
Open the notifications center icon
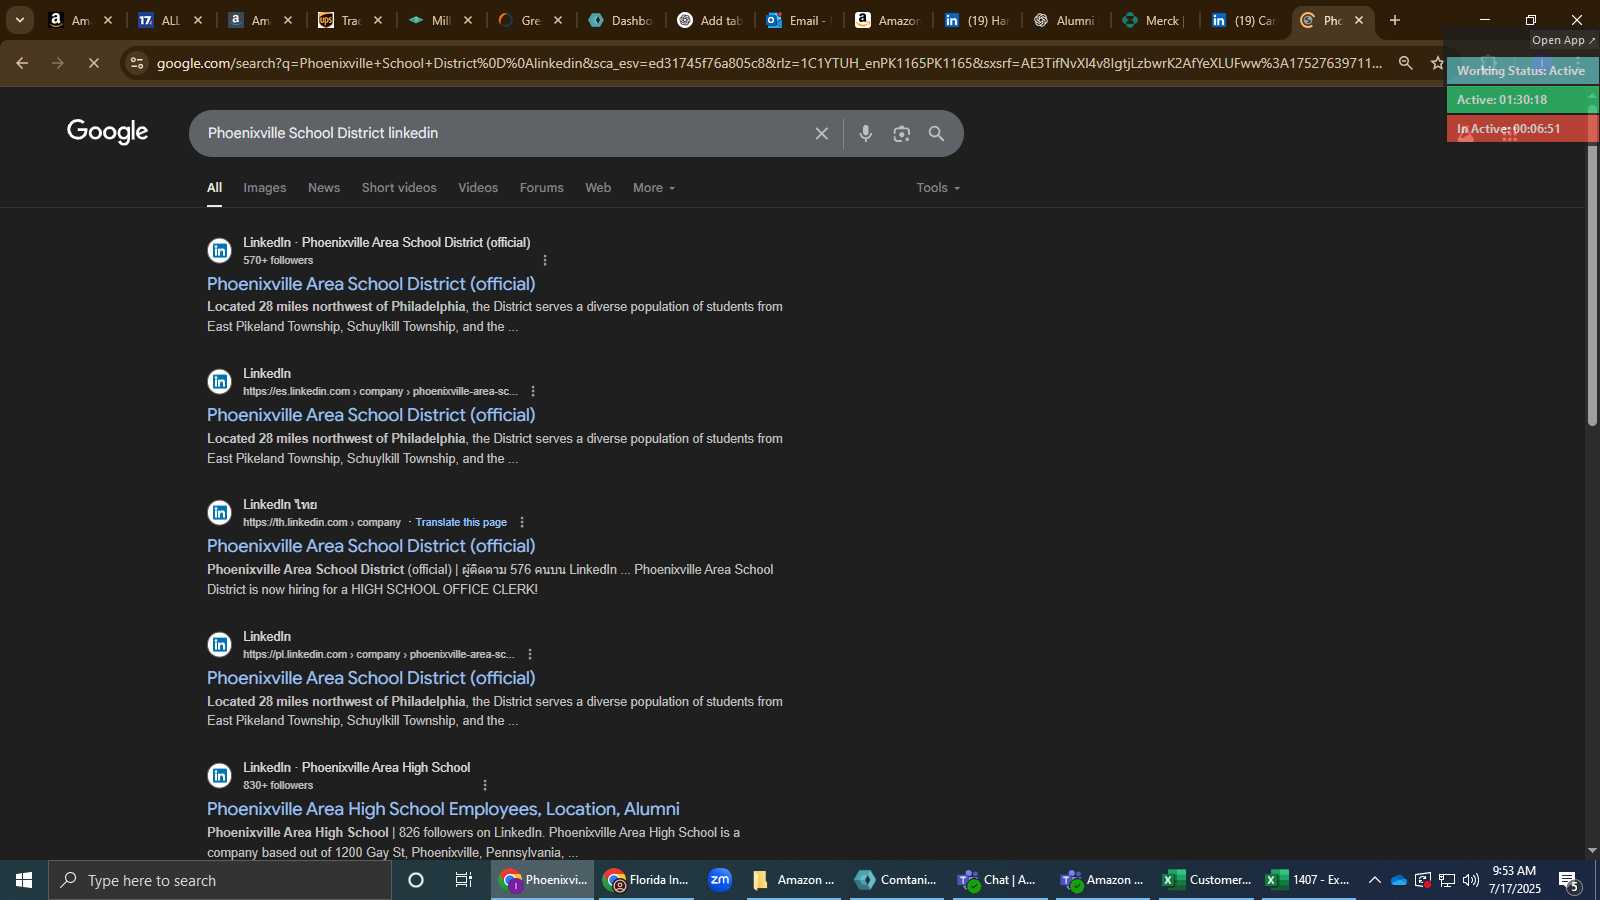click(x=1568, y=880)
